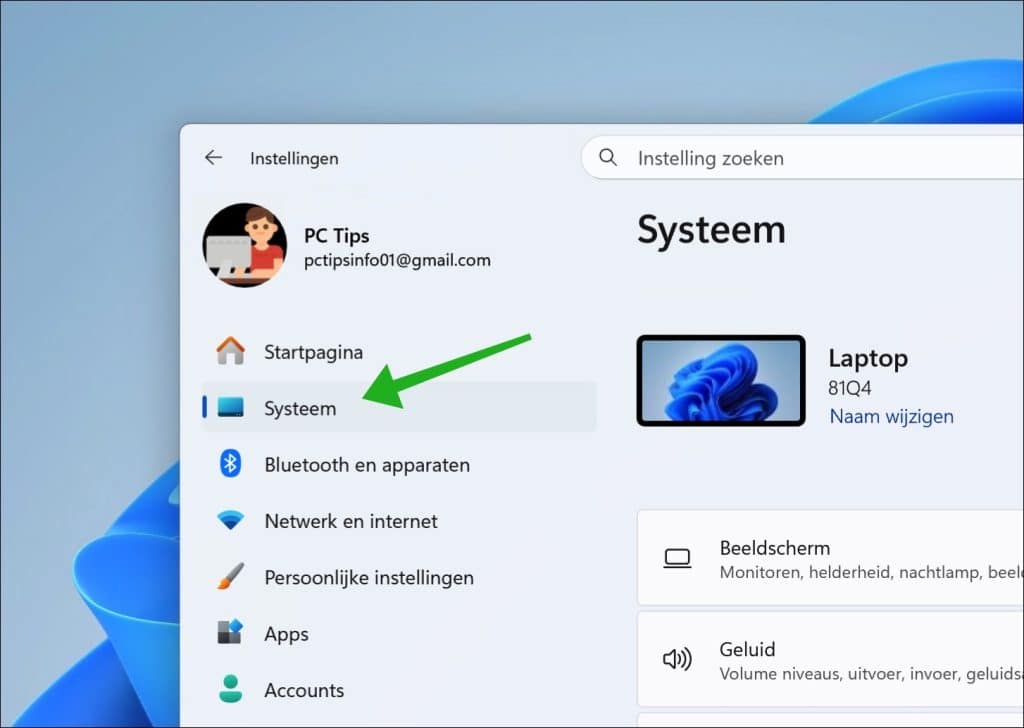Click the Systeem page heading
This screenshot has height=728, width=1024.
tap(712, 230)
